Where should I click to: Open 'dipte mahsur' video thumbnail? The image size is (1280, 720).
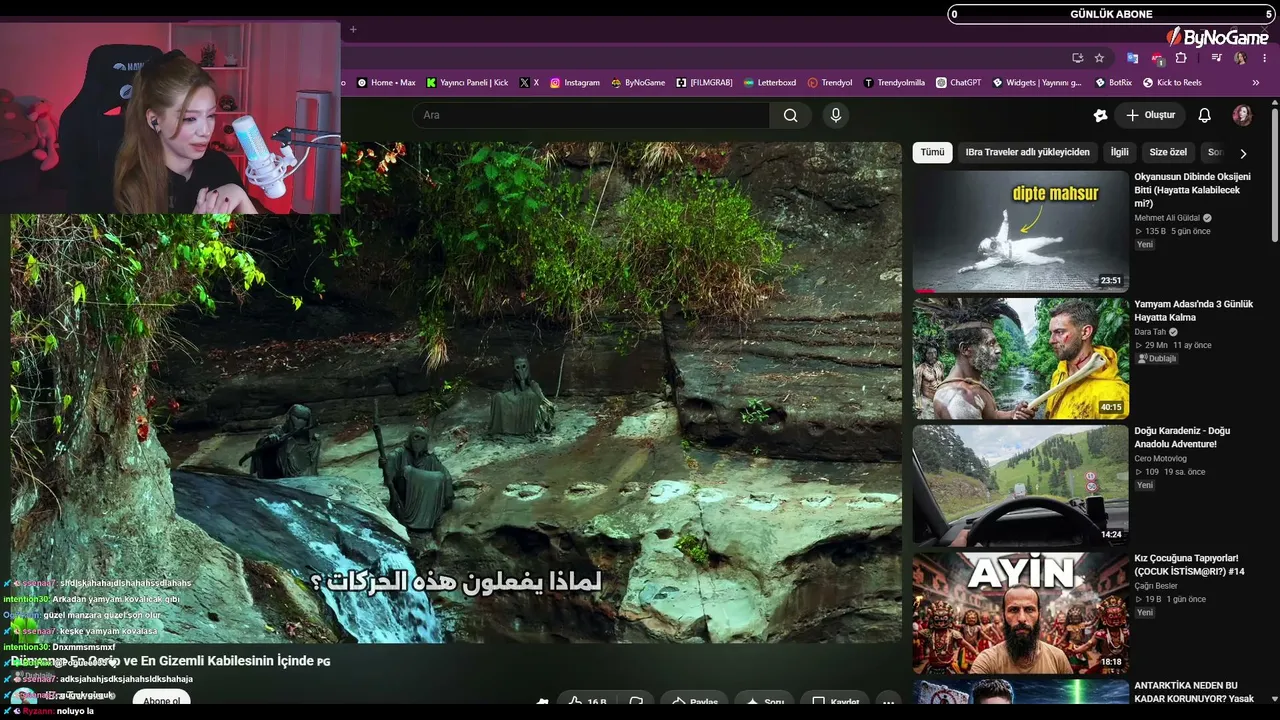pyautogui.click(x=1020, y=231)
